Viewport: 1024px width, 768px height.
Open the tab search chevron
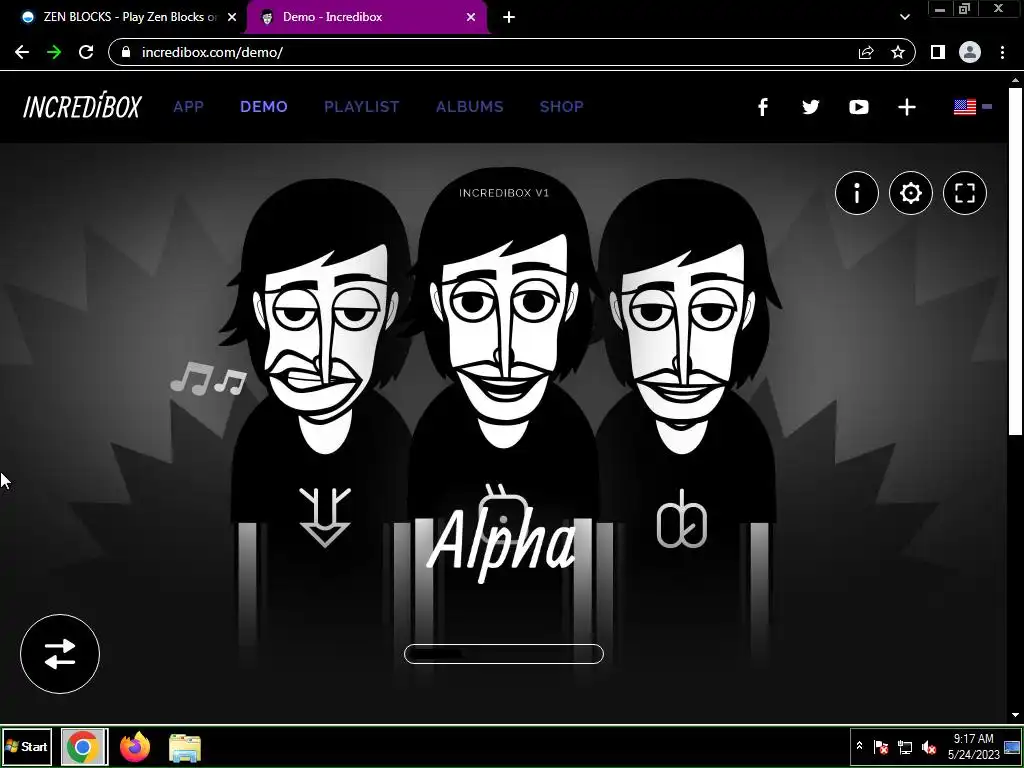[x=904, y=17]
